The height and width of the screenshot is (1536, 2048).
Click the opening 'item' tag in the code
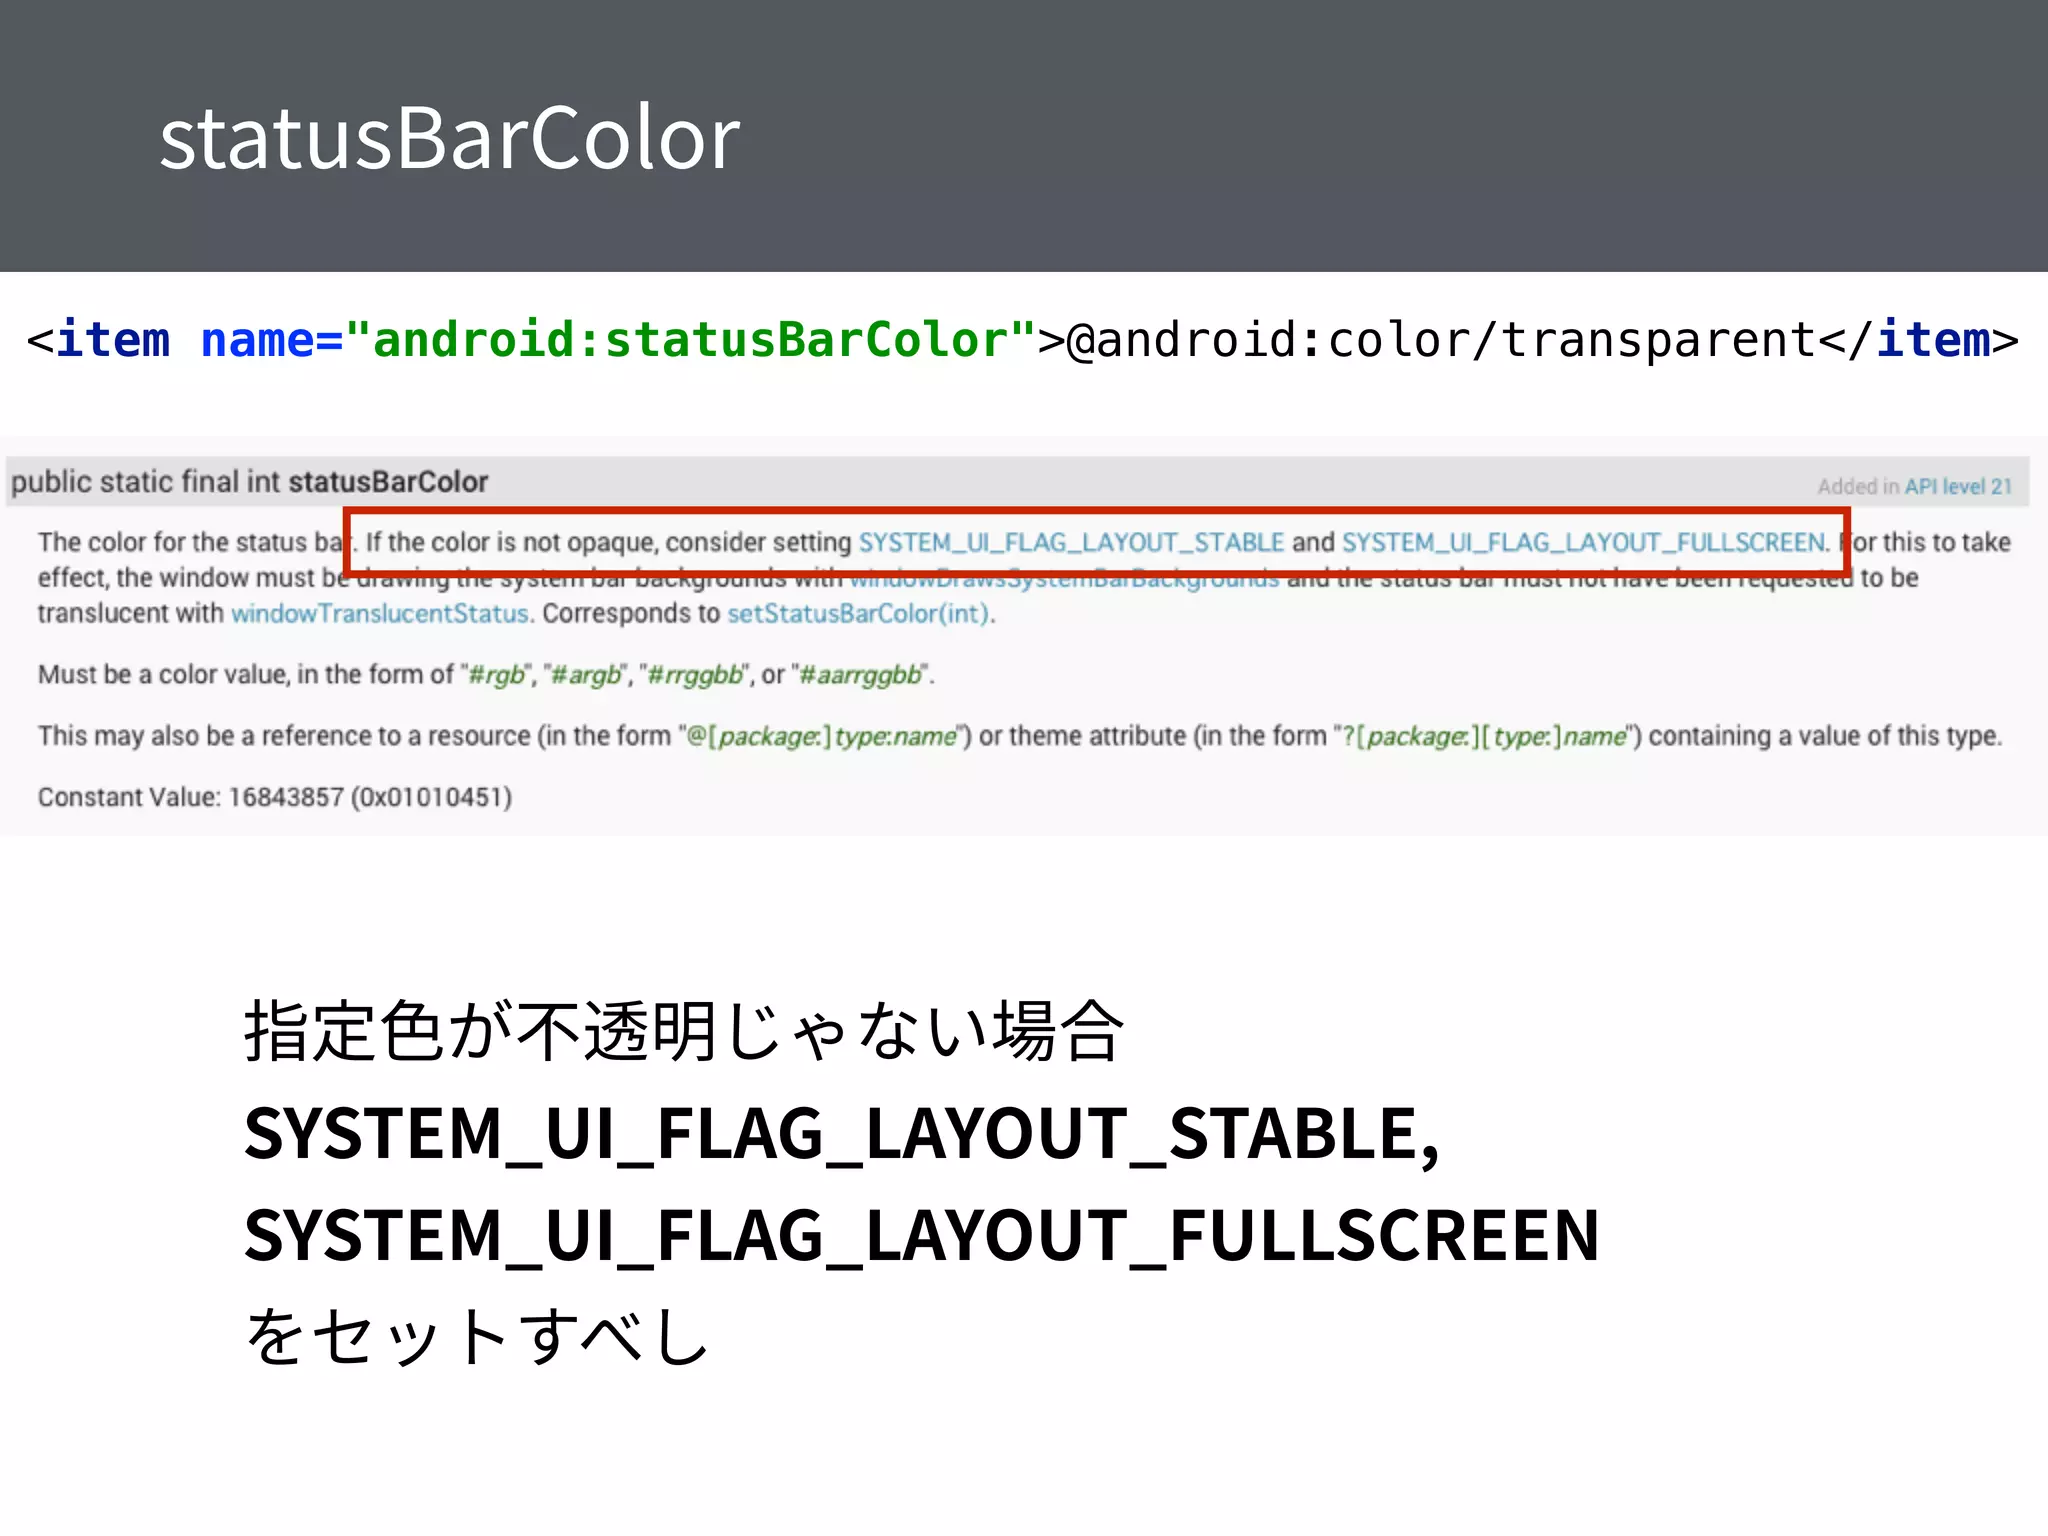113,340
